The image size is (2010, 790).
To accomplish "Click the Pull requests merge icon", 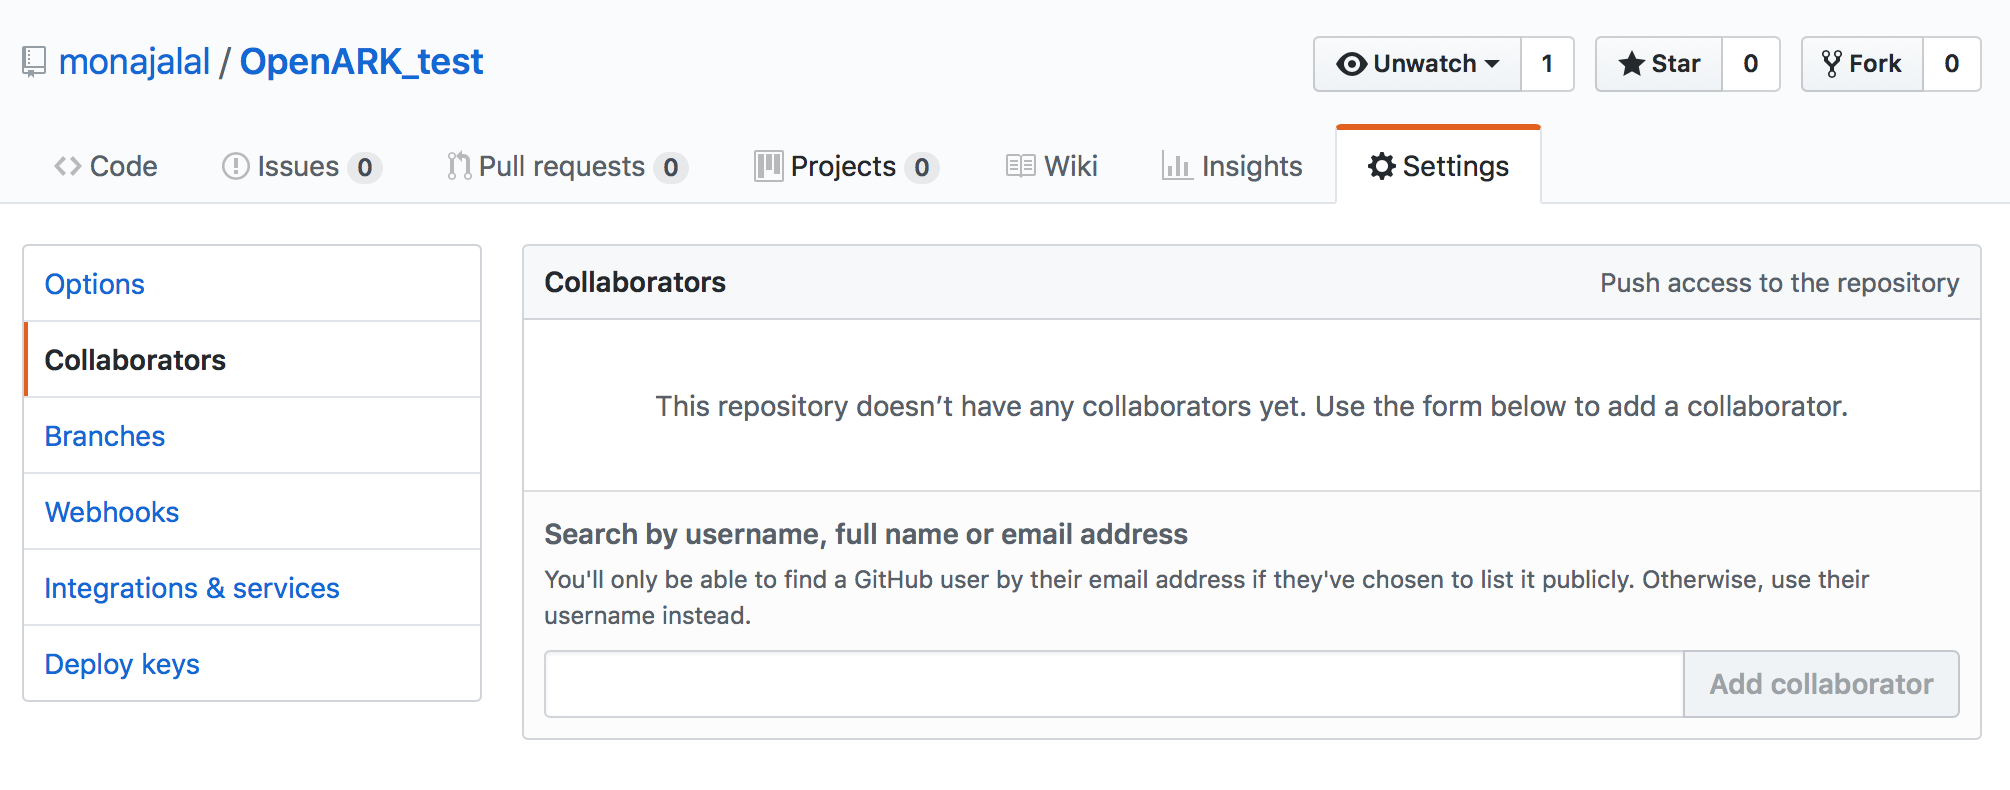I will point(459,166).
